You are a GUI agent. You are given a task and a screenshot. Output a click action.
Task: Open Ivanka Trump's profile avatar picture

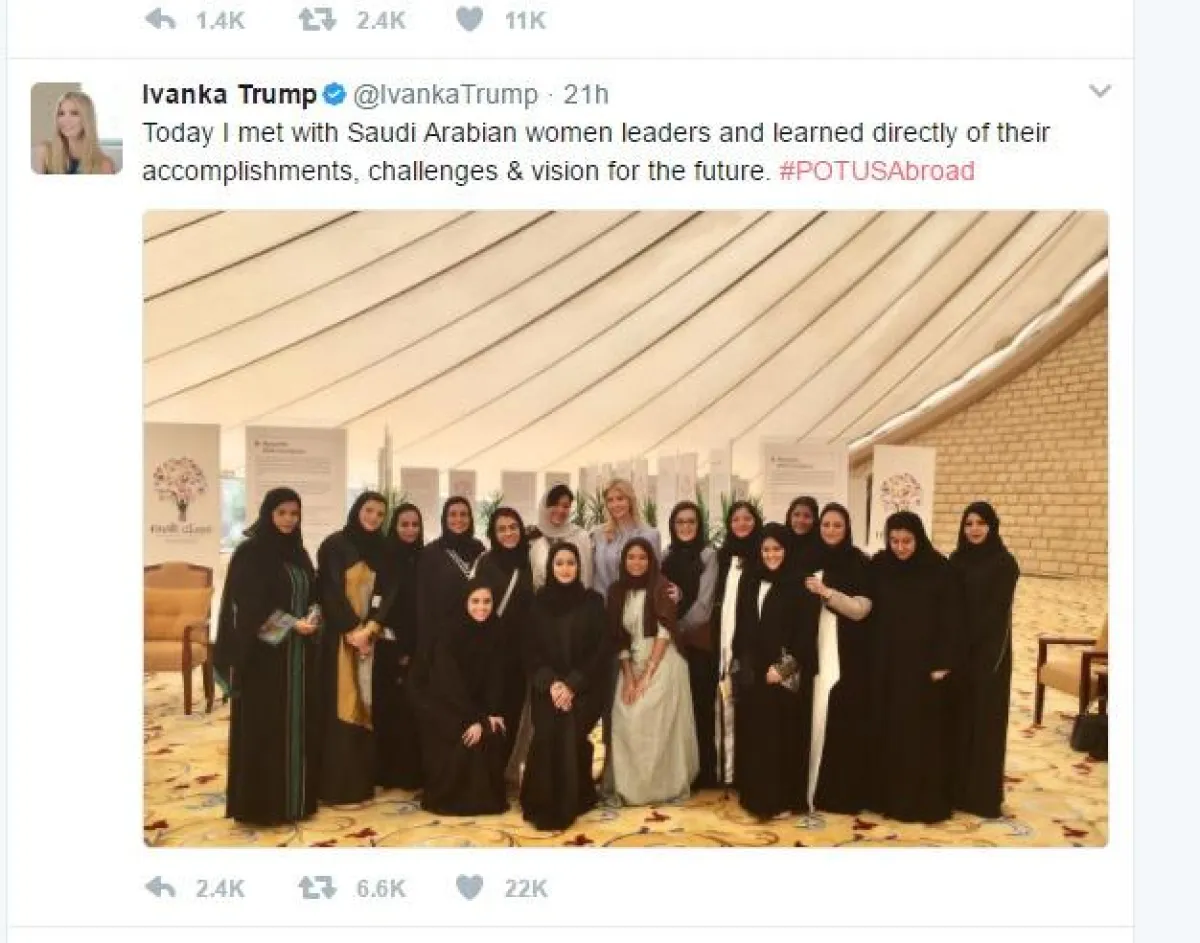(x=76, y=128)
